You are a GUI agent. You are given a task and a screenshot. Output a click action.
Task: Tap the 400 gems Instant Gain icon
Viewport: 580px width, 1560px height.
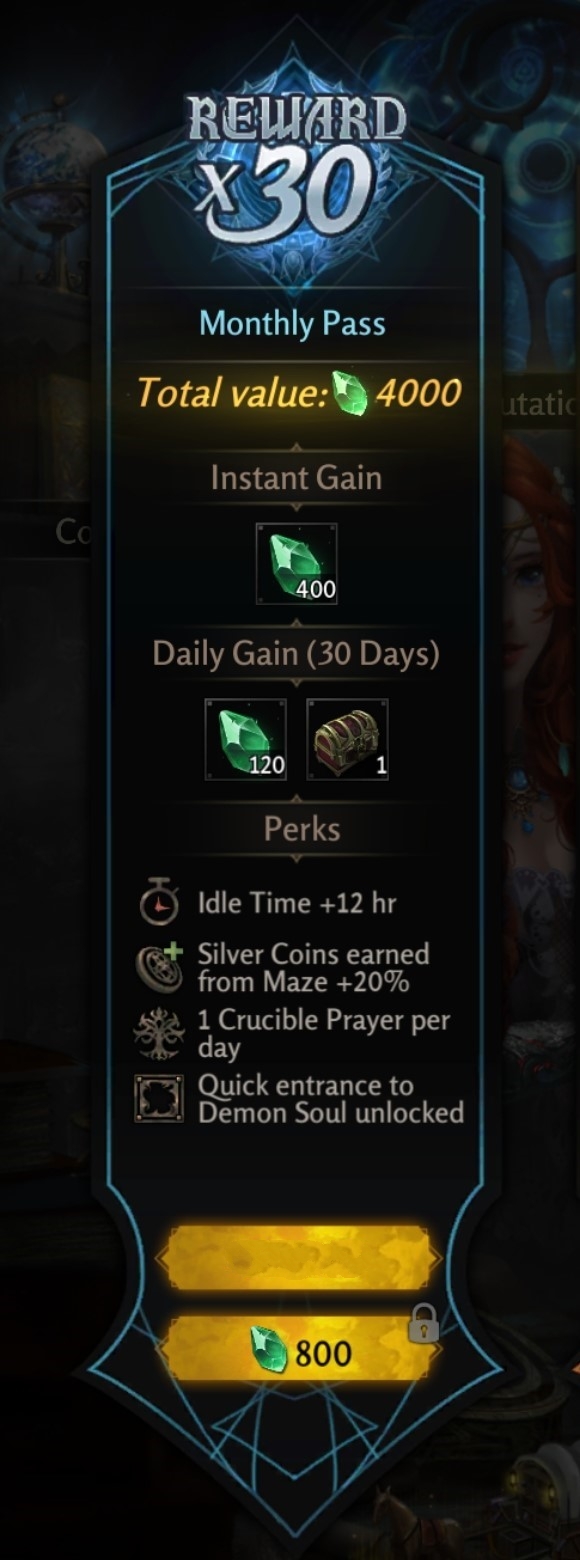click(296, 563)
